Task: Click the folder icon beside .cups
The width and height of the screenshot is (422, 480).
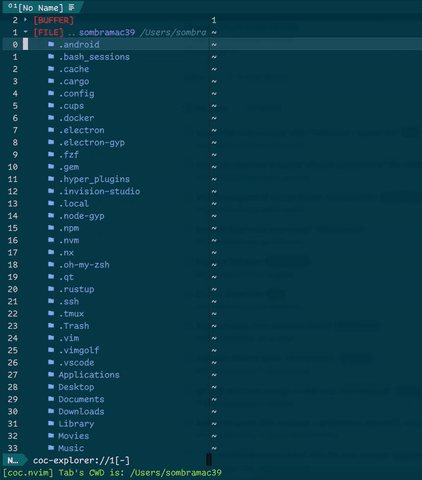Action: pyautogui.click(x=51, y=105)
